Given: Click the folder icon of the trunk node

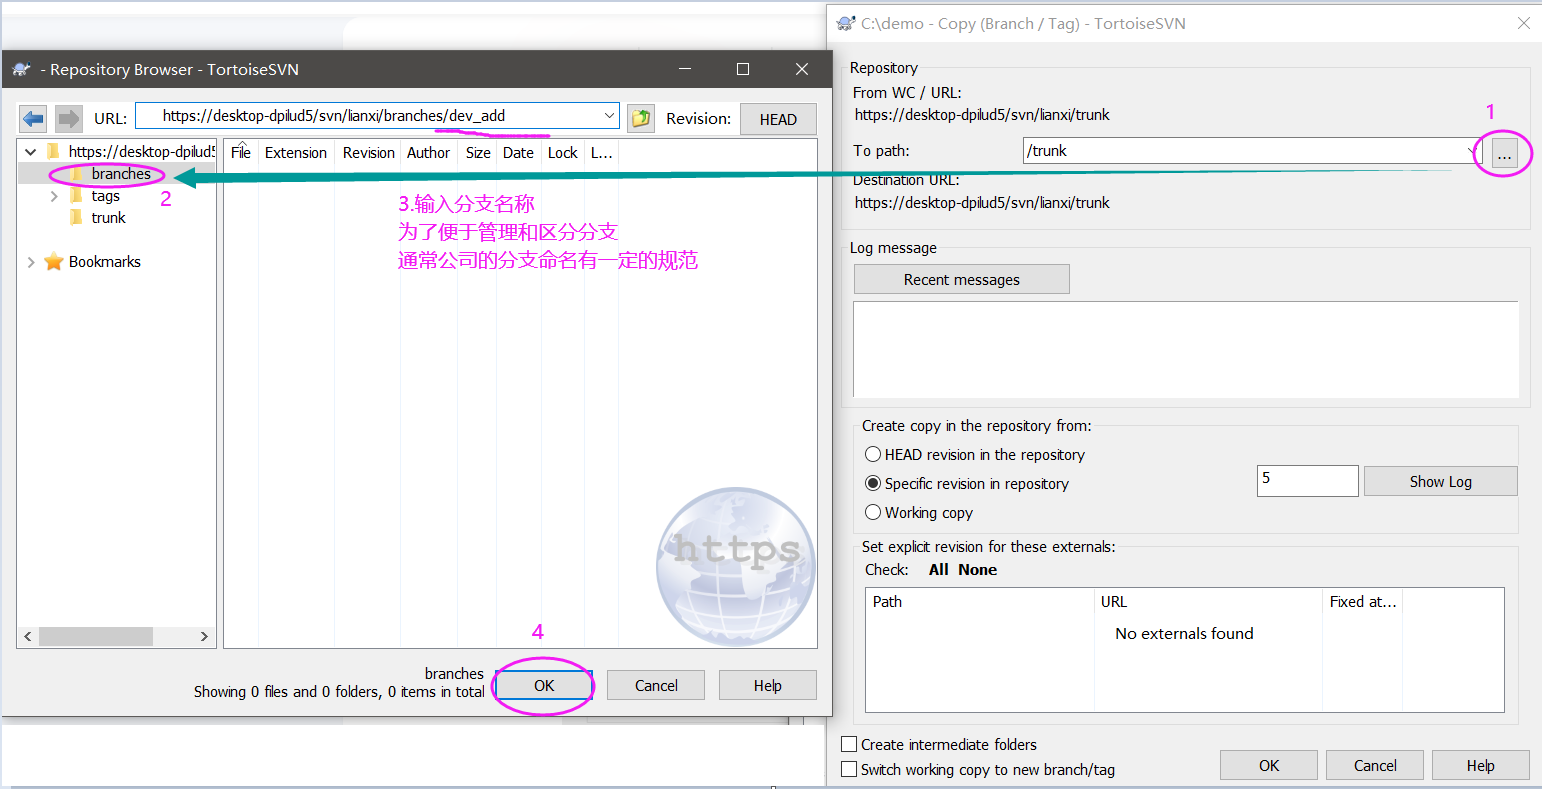Looking at the screenshot, I should (77, 218).
